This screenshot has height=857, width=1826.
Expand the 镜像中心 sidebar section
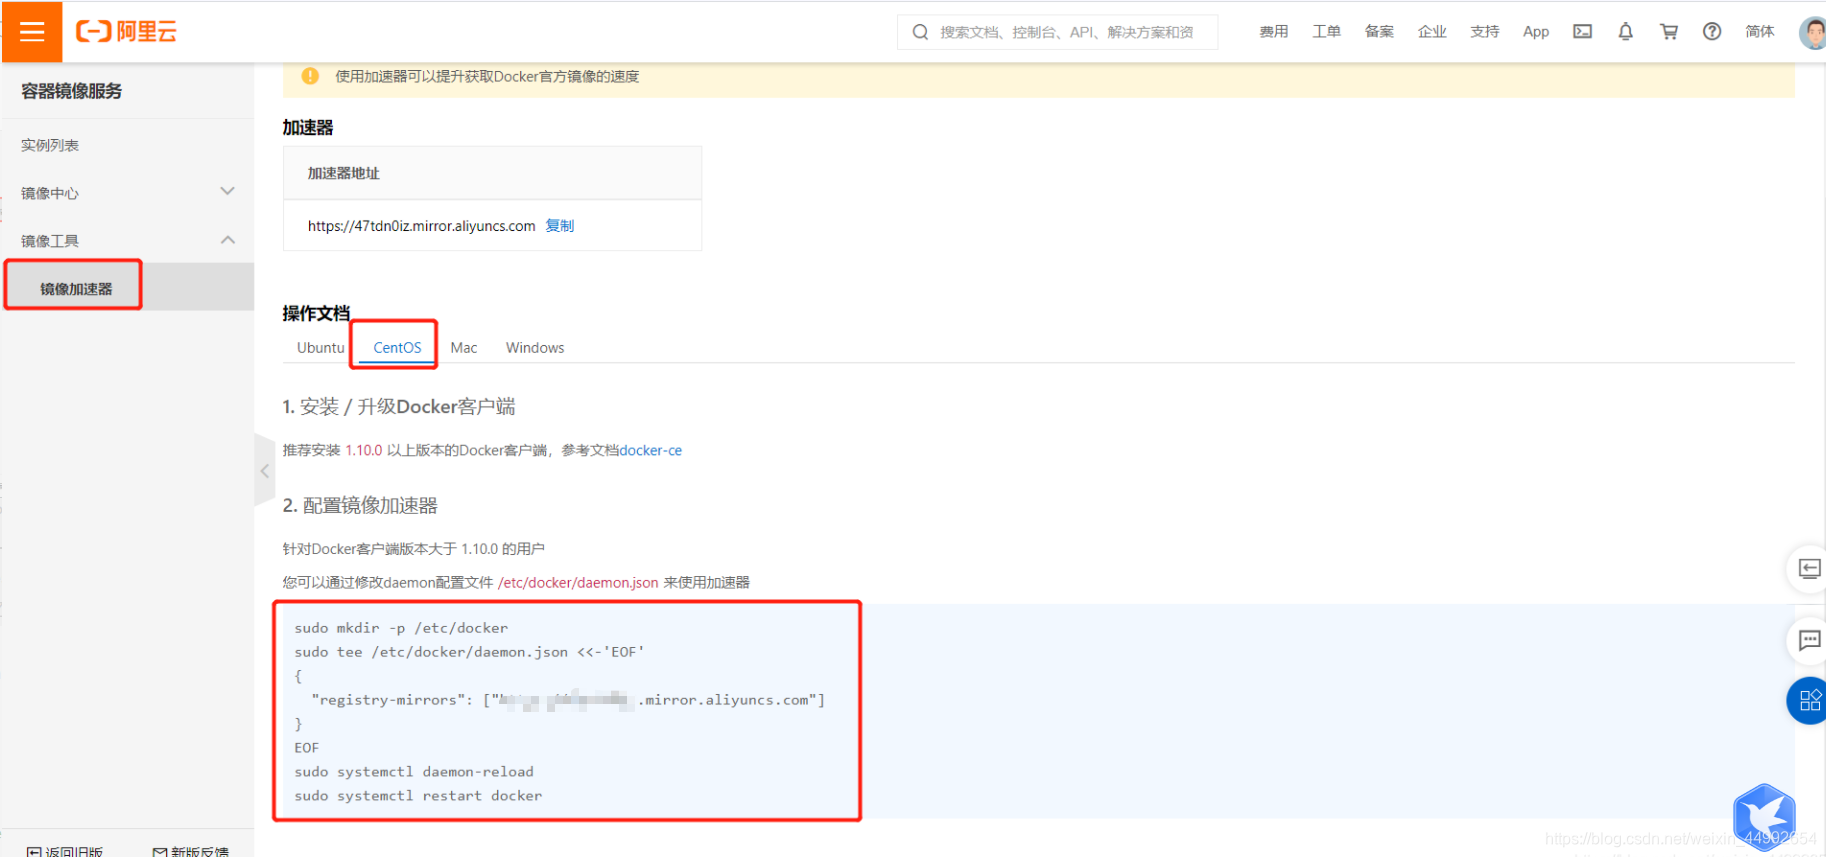tap(128, 192)
